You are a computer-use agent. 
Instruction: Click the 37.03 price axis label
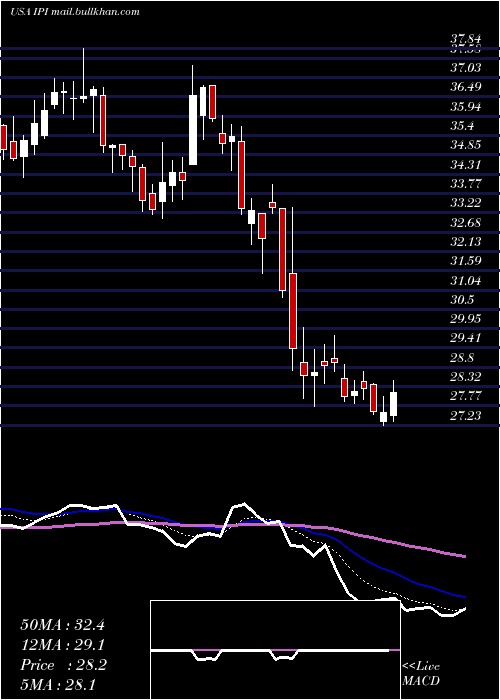466,68
